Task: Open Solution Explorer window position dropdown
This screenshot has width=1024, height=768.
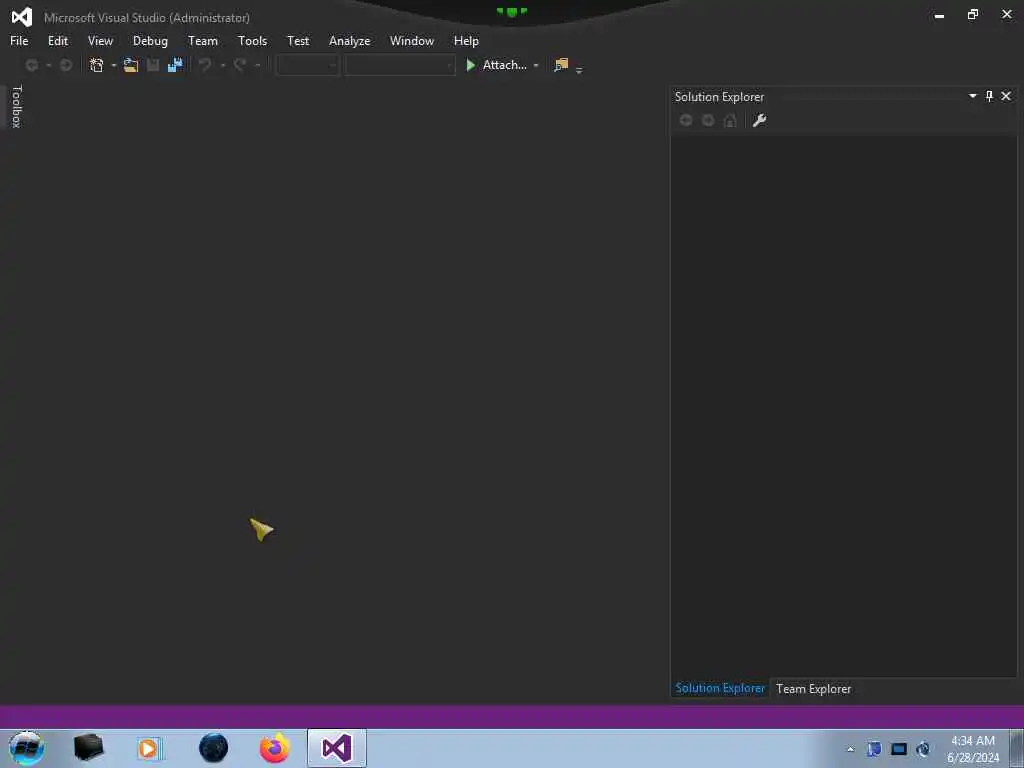Action: (x=972, y=96)
